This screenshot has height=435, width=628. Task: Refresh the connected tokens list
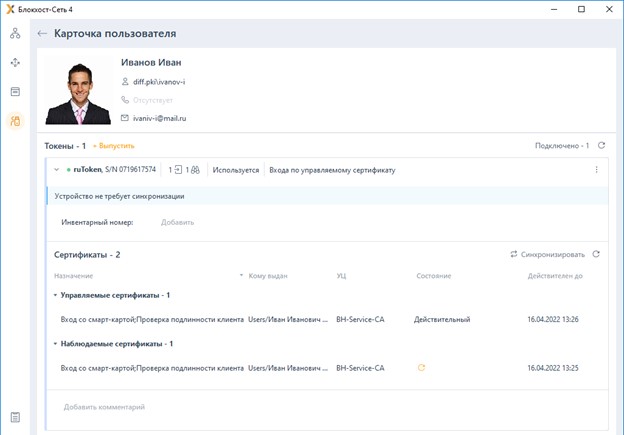pyautogui.click(x=601, y=146)
